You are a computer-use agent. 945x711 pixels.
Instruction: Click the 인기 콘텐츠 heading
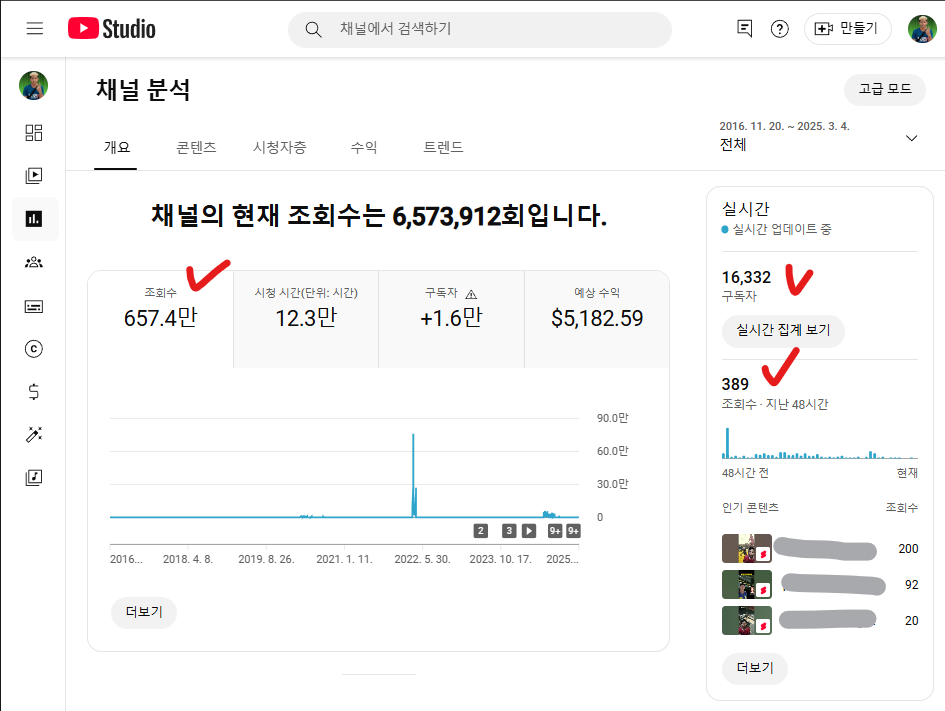[x=750, y=508]
